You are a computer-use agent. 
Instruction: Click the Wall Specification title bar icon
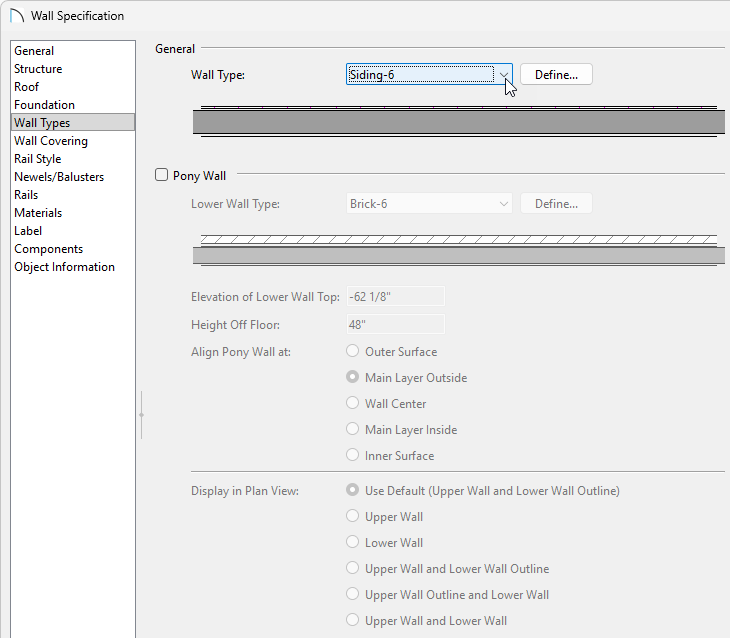[x=17, y=16]
